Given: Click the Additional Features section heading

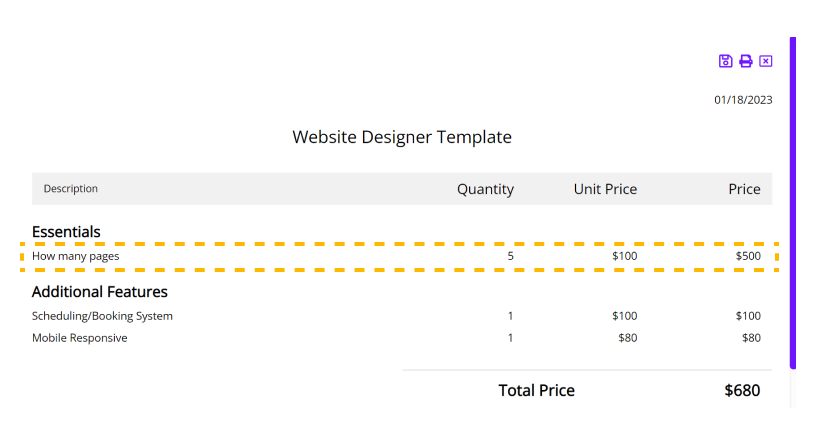Looking at the screenshot, I should tap(100, 292).
